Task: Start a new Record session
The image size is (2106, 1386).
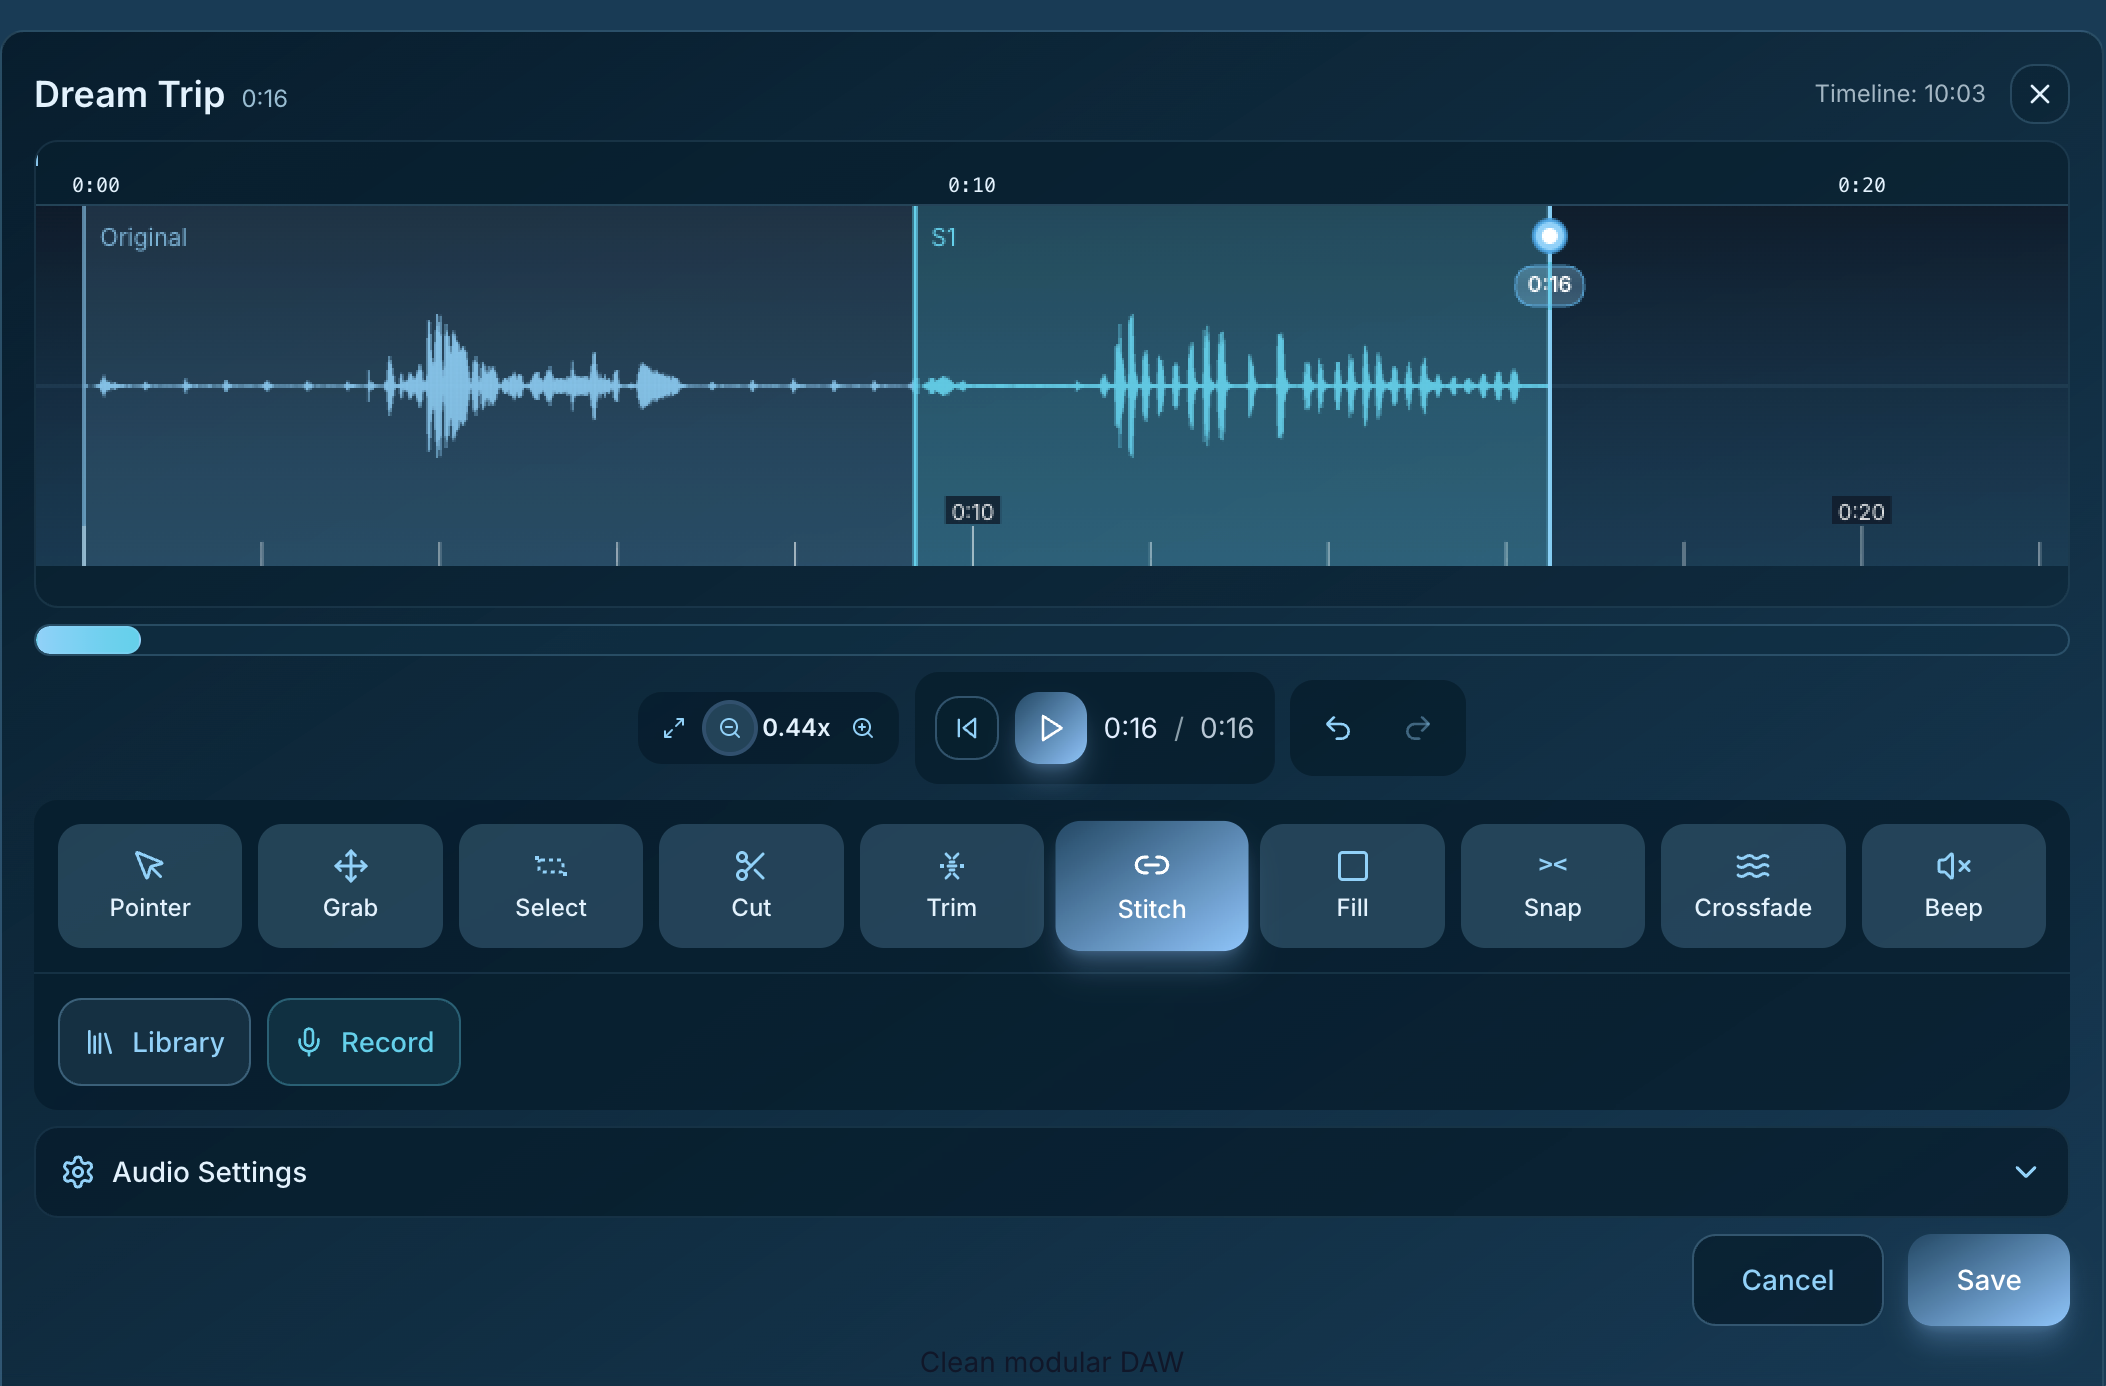Action: pos(363,1041)
